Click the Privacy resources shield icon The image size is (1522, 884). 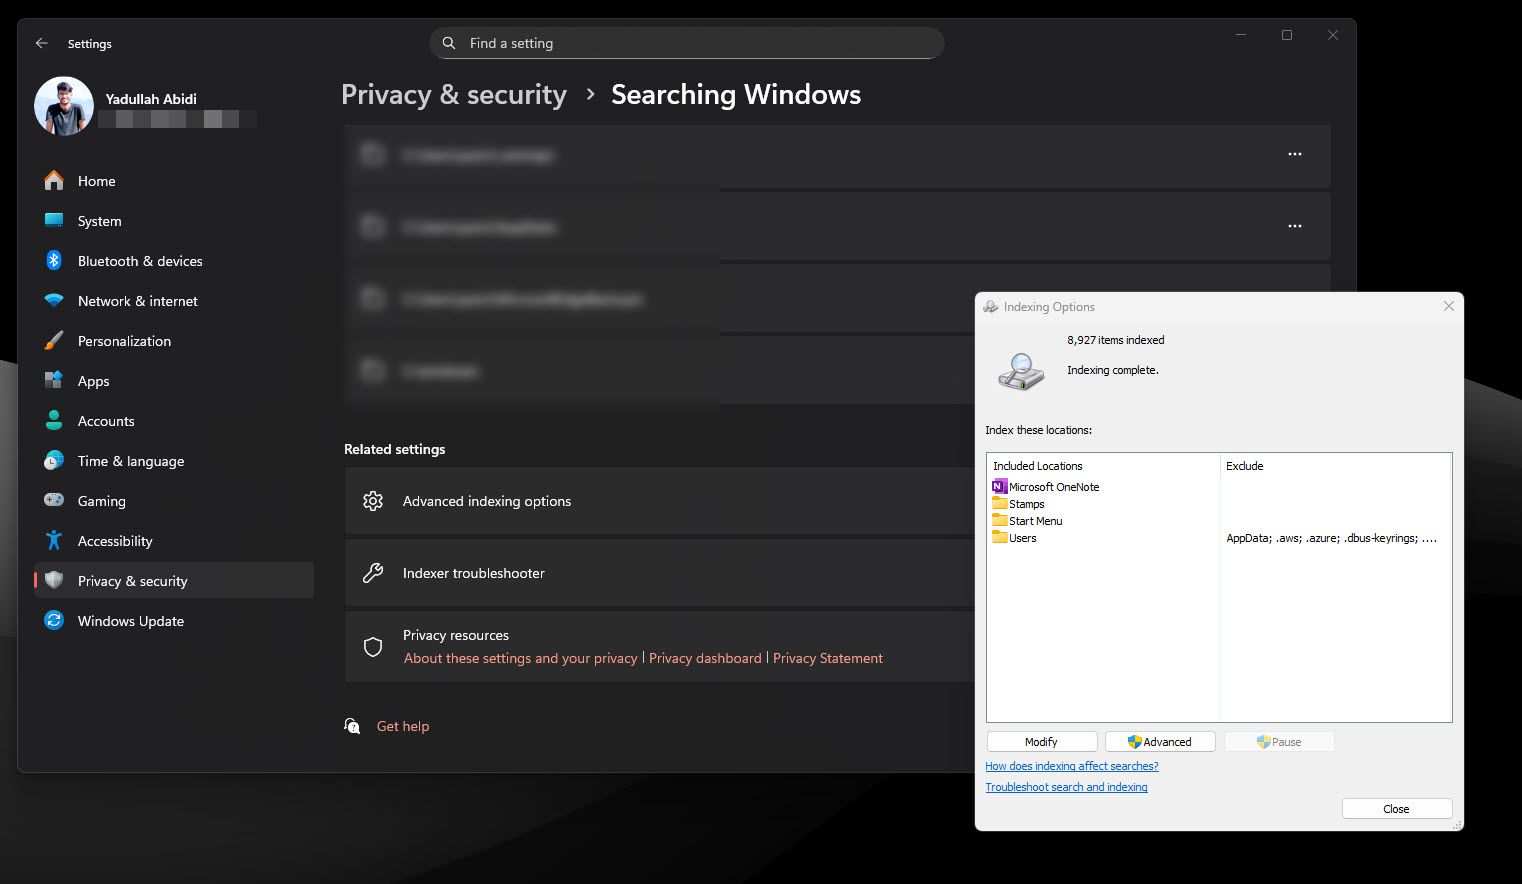coord(373,647)
